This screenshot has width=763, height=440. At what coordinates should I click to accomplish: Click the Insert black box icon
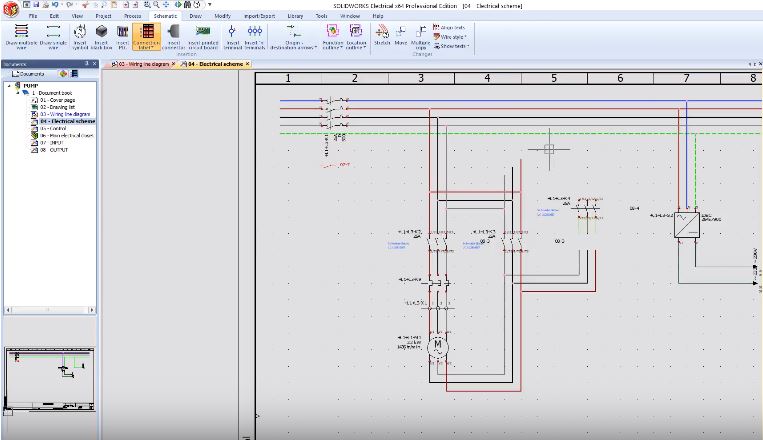click(x=101, y=37)
